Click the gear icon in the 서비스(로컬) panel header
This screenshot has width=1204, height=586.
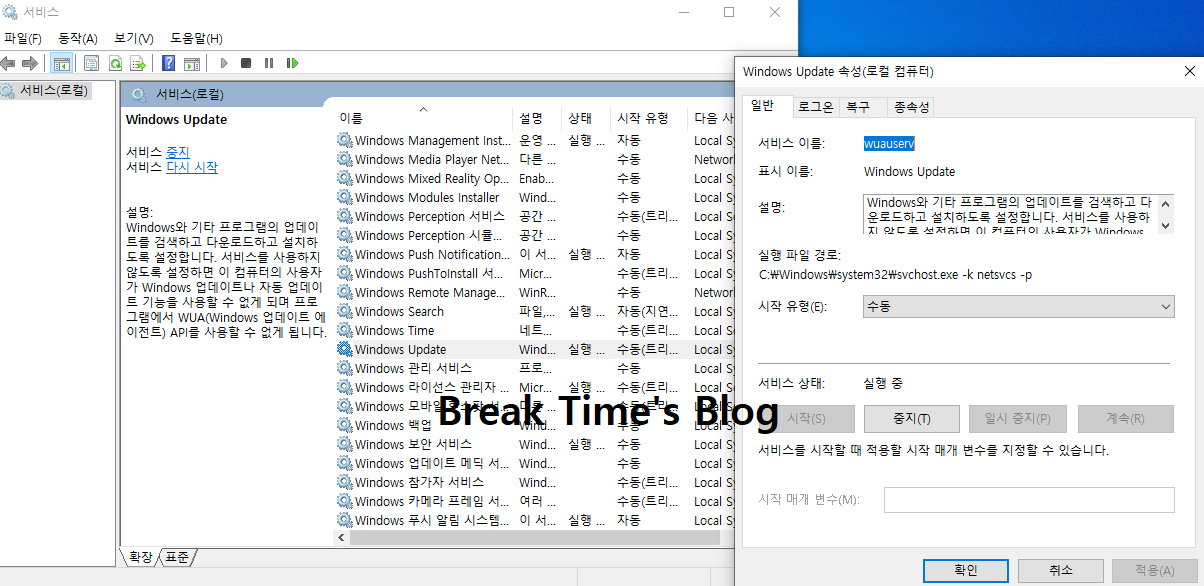[x=138, y=94]
